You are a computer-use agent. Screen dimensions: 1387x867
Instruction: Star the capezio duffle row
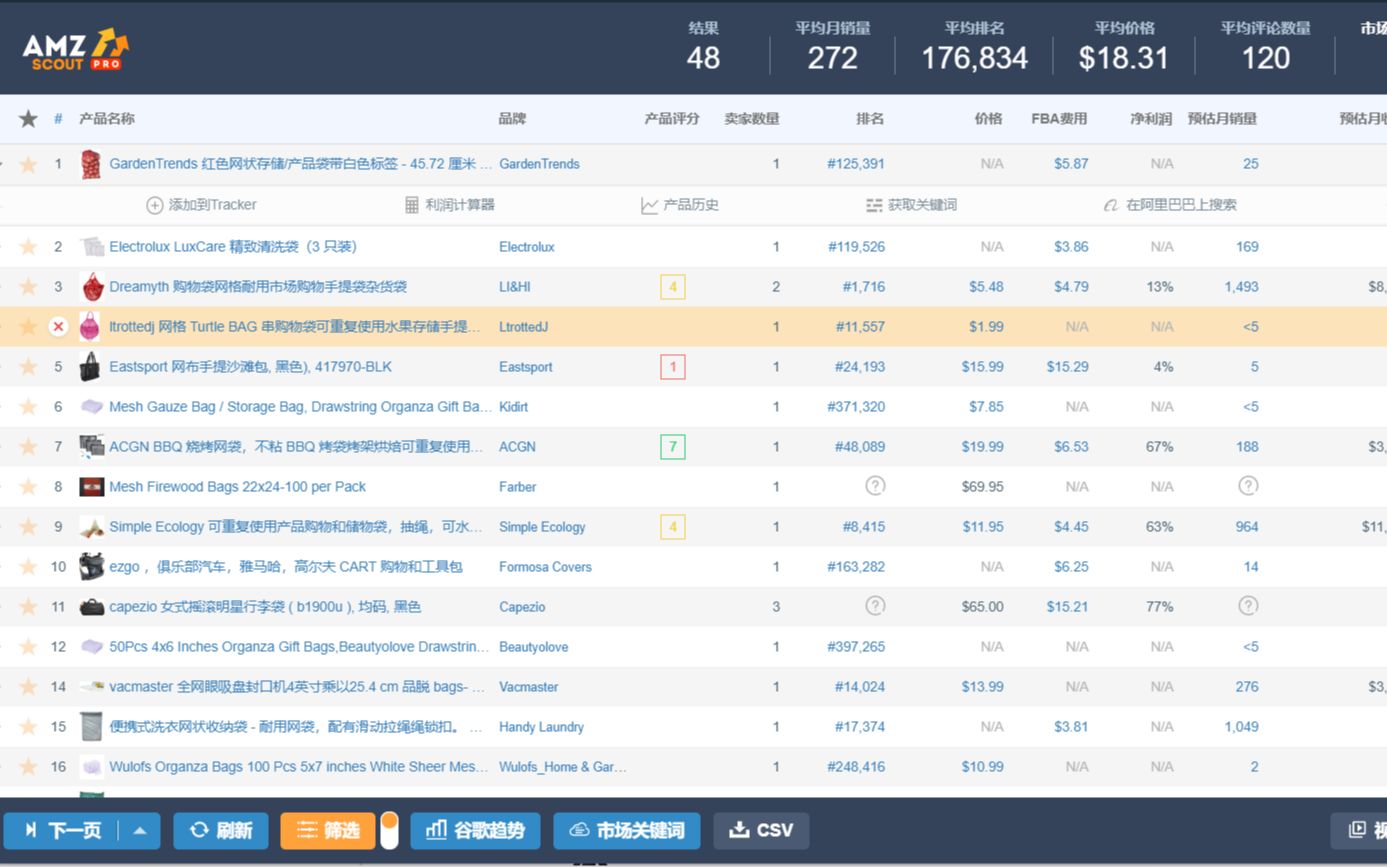click(28, 607)
